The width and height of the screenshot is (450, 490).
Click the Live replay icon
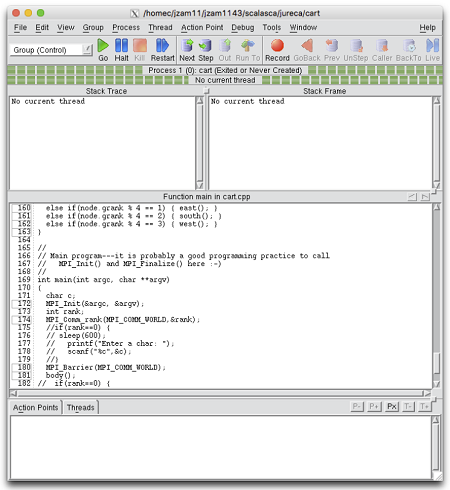pyautogui.click(x=432, y=50)
